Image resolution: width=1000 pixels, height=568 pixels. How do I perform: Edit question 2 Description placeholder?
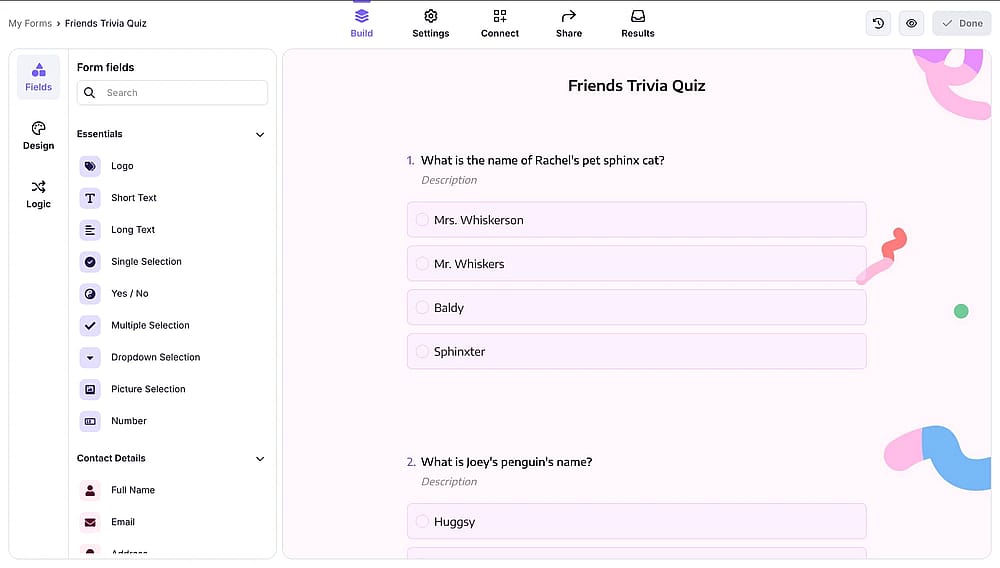point(449,481)
